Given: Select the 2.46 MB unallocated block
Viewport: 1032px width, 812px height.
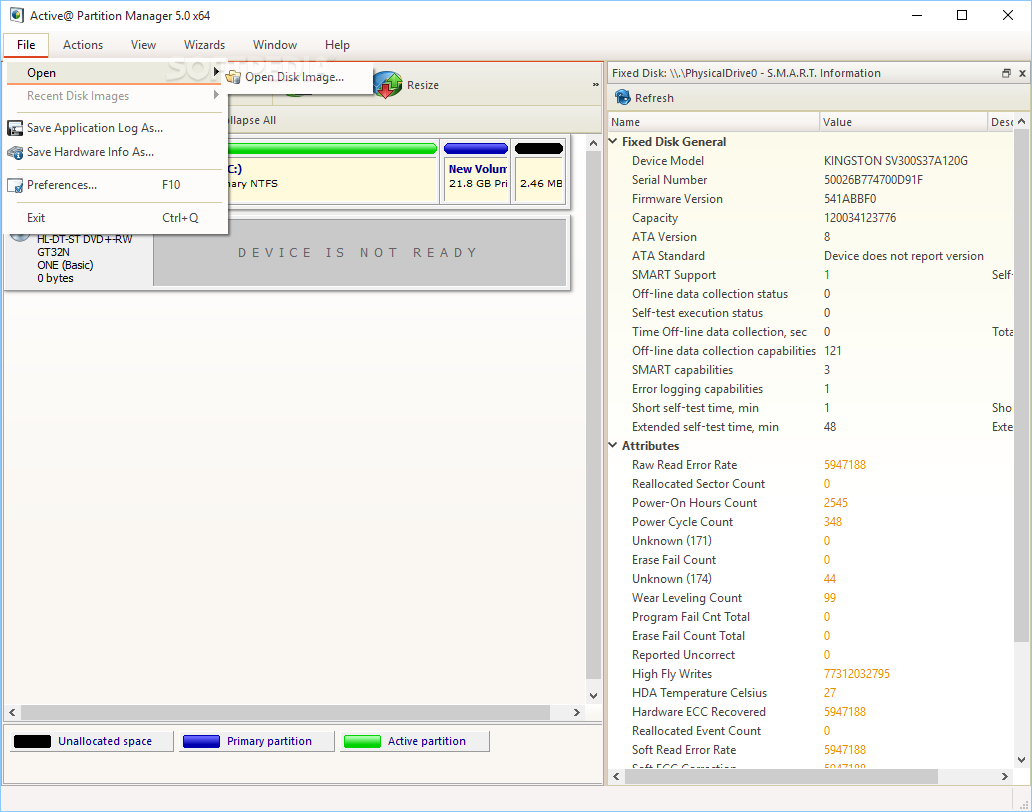Looking at the screenshot, I should 539,173.
